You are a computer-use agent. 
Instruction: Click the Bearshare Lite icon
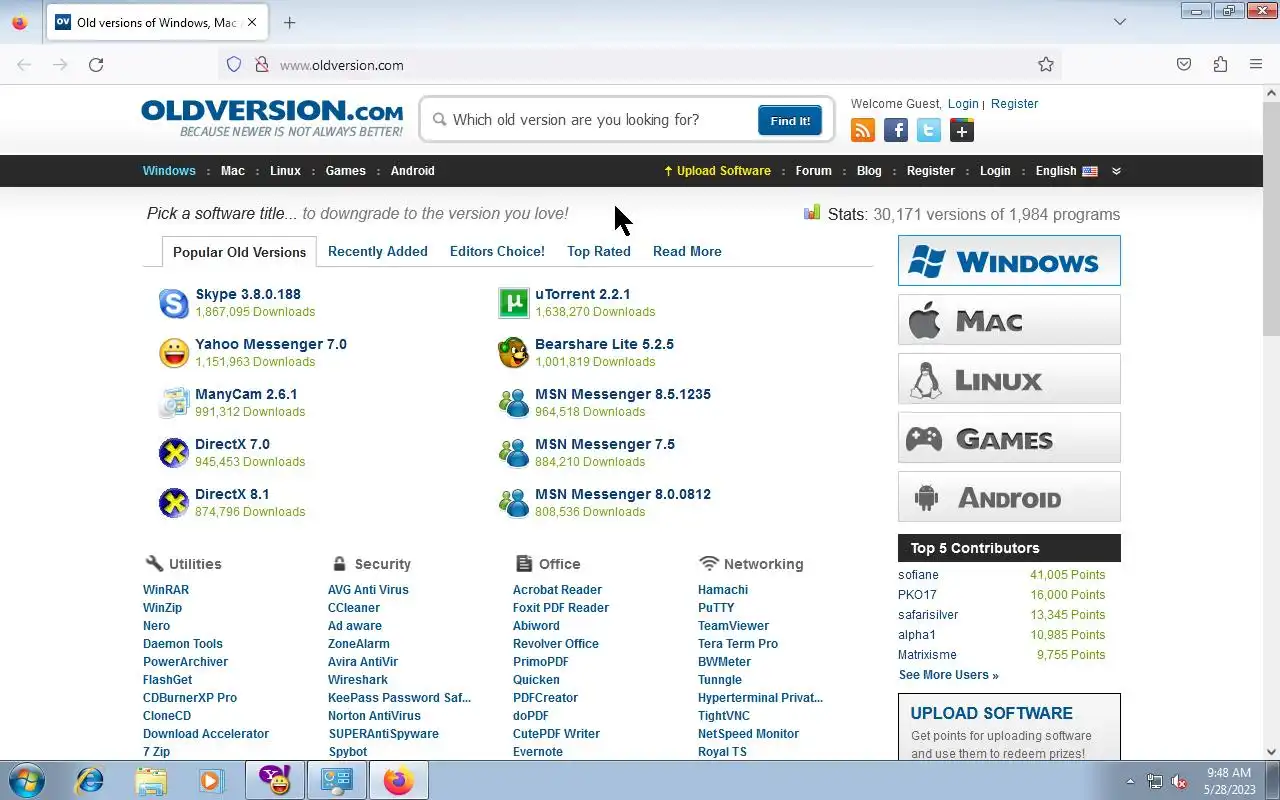pyautogui.click(x=513, y=353)
